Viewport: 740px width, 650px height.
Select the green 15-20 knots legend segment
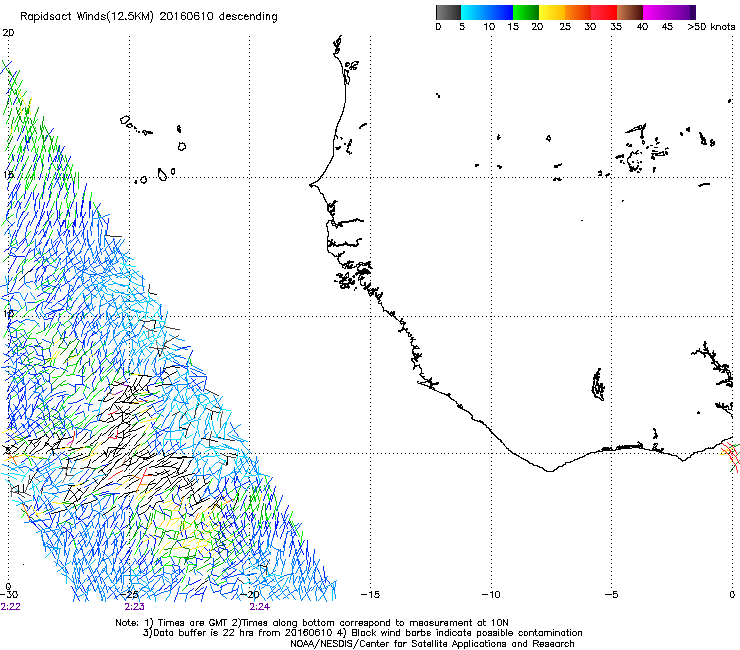(x=526, y=12)
